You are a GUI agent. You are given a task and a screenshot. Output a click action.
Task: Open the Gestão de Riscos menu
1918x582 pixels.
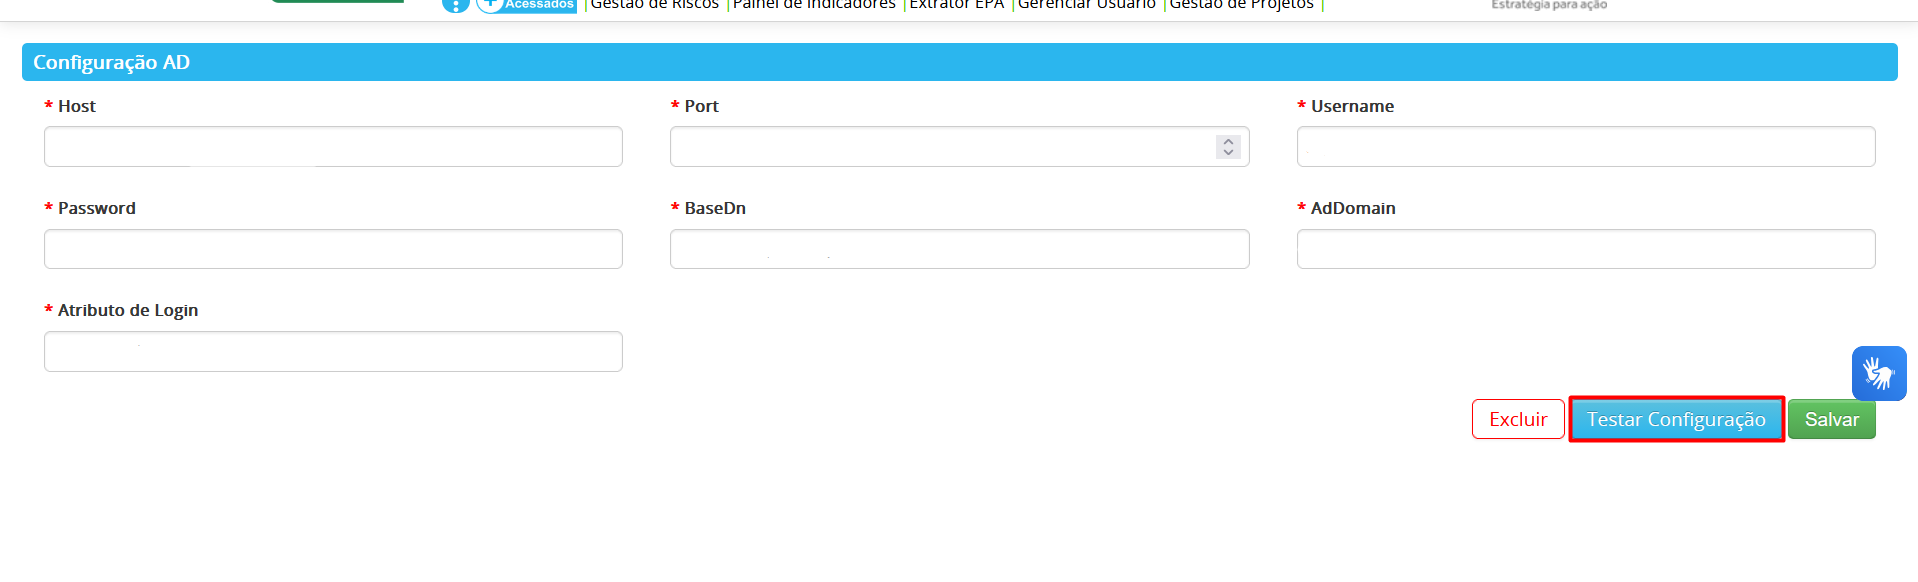point(654,5)
